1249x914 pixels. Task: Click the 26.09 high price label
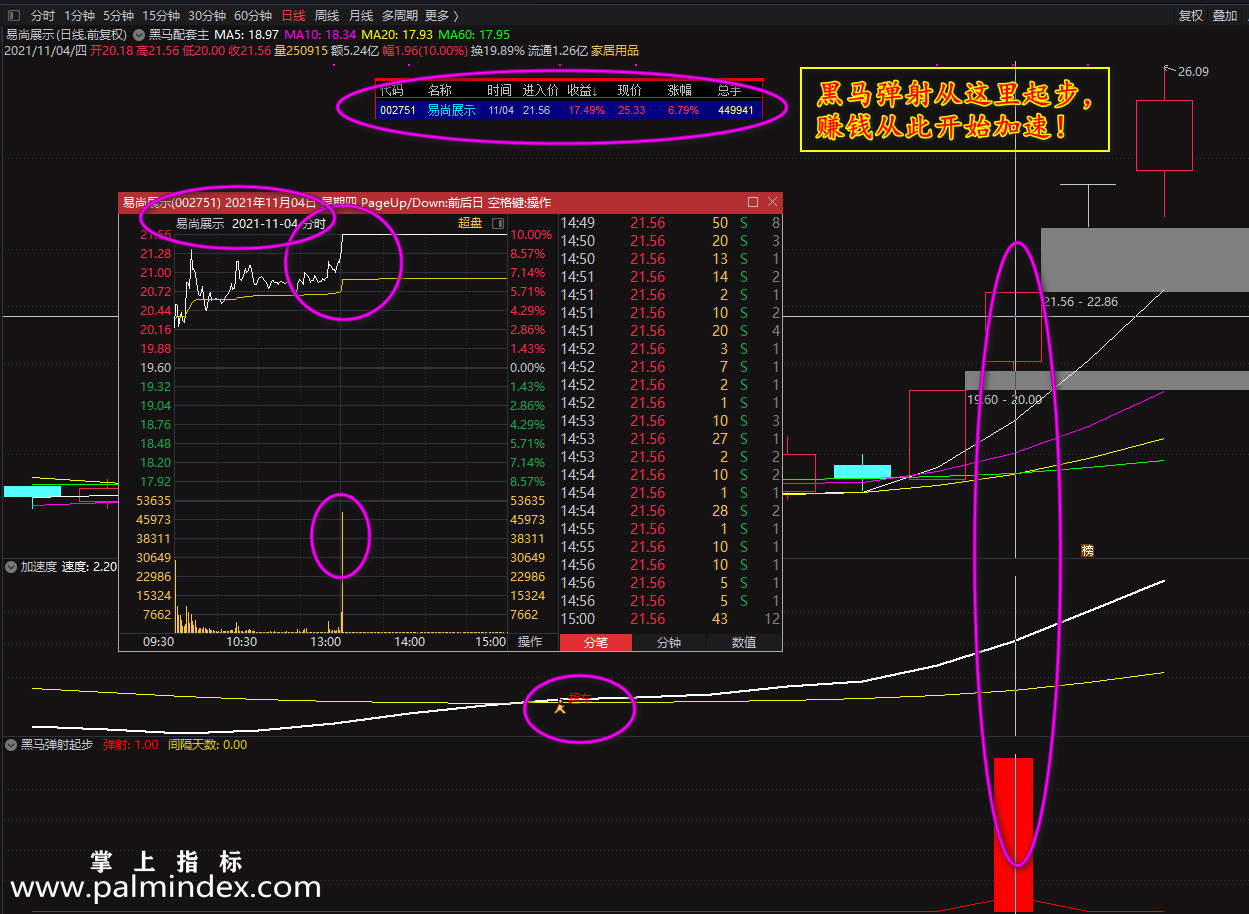(x=1193, y=72)
